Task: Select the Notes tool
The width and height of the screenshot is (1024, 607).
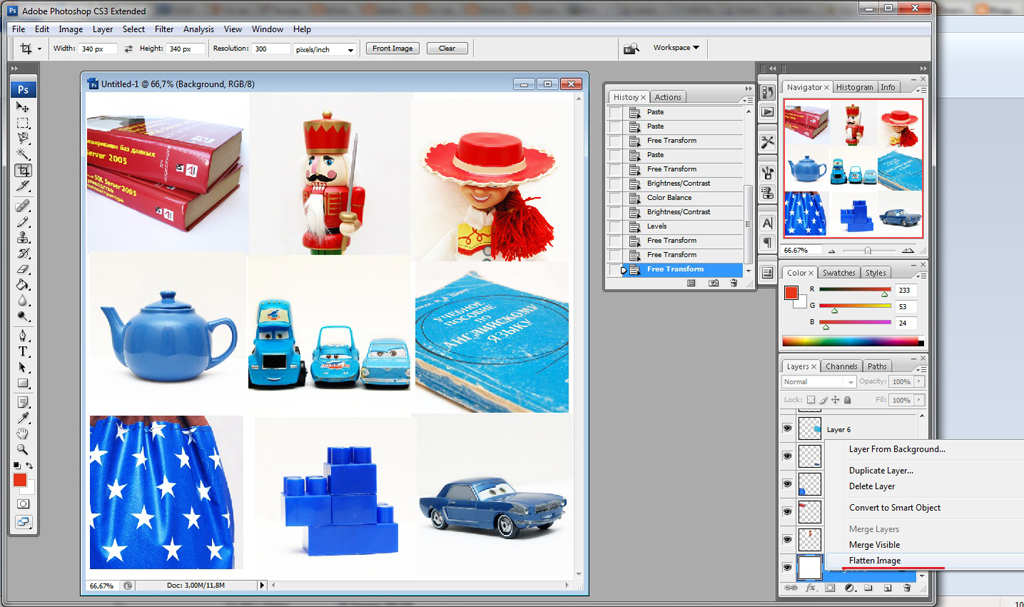Action: (23, 402)
